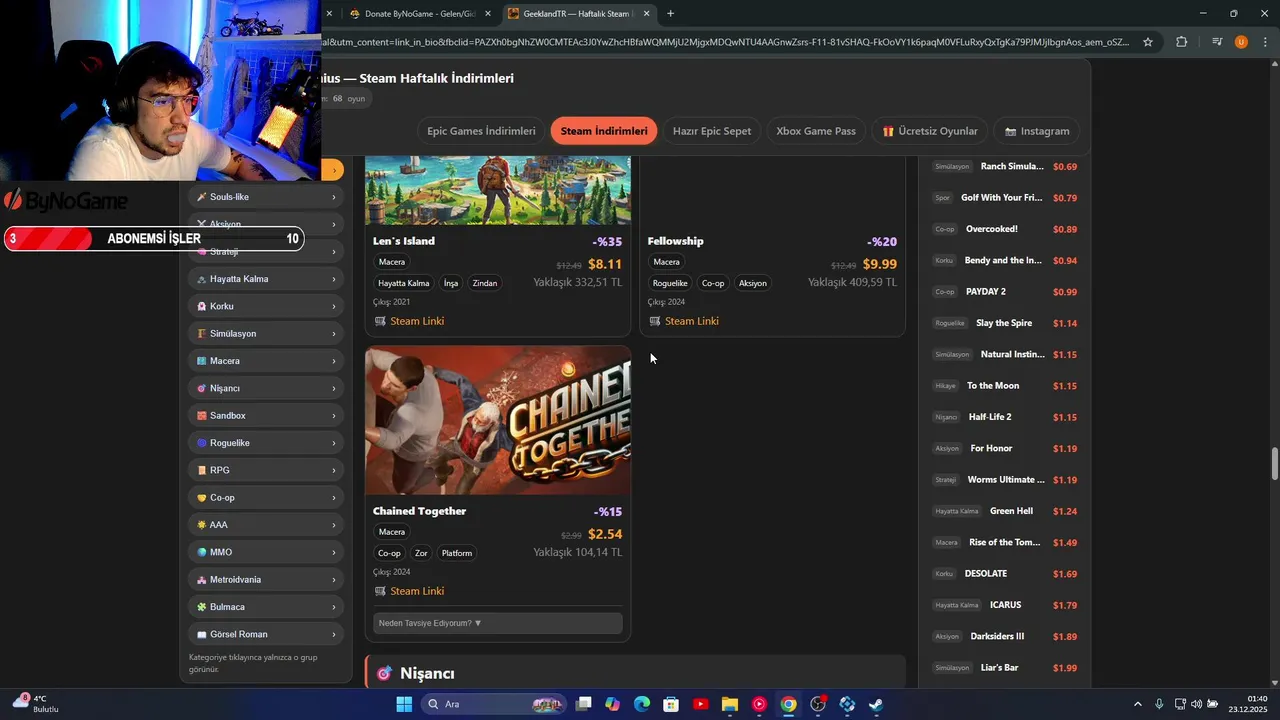Click the Aksiyon tag on the Fellowship card
1280x720 pixels.
[x=753, y=283]
